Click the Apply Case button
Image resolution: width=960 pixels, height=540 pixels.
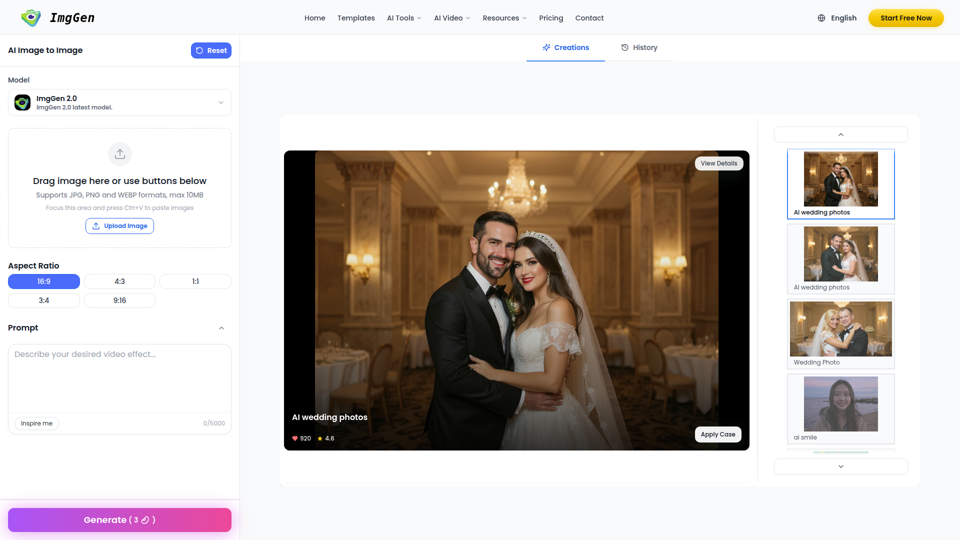(x=718, y=434)
